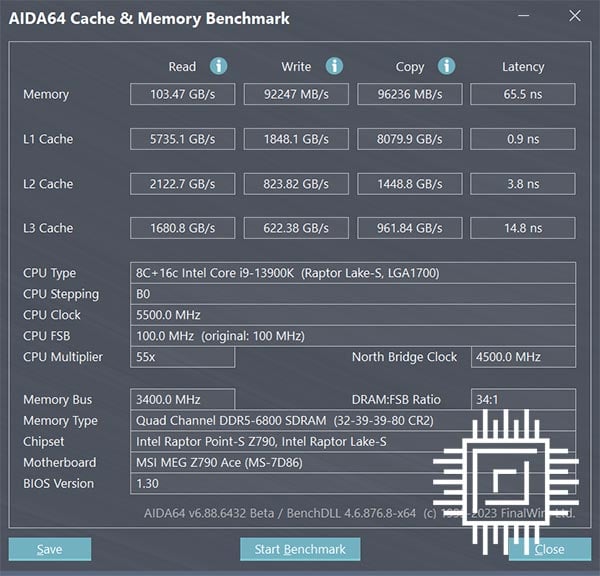Select the Memory Latency value 65.5 ns
Screen dimensions: 600x576
pos(523,94)
